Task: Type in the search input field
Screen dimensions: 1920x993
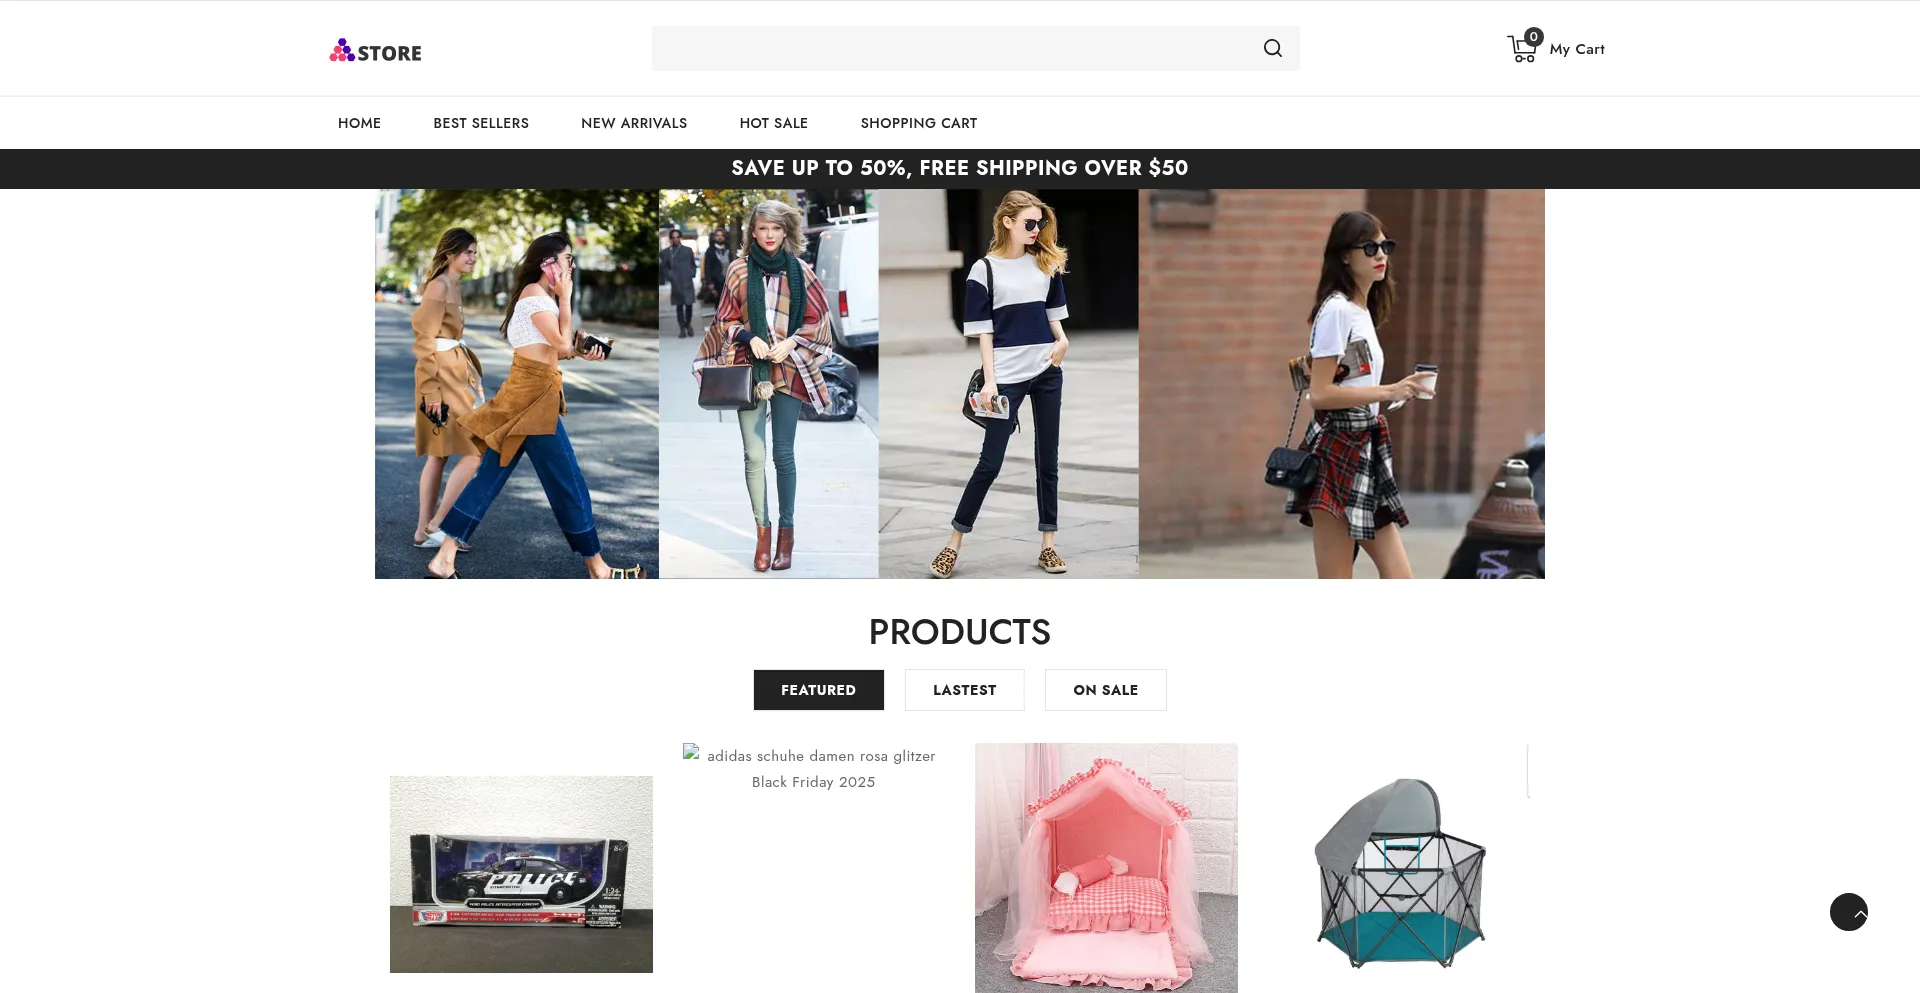Action: click(x=950, y=48)
